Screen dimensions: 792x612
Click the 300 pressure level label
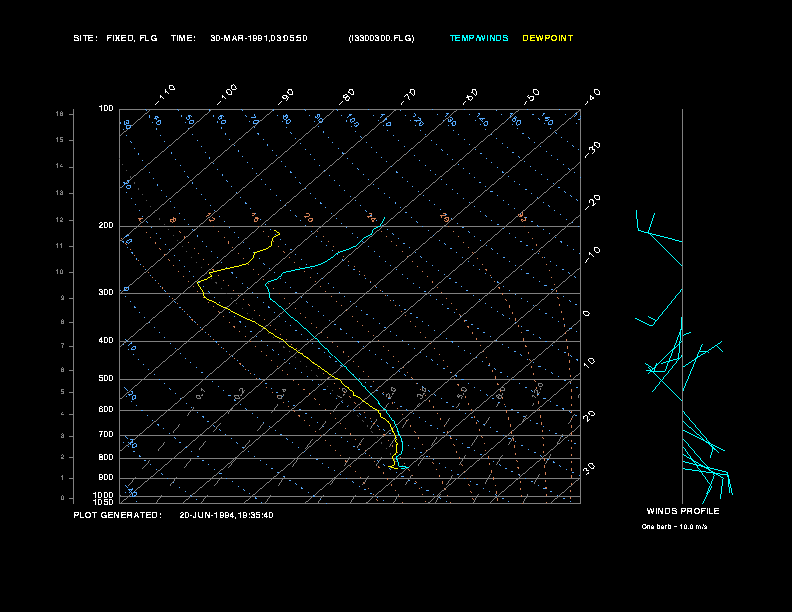point(106,292)
